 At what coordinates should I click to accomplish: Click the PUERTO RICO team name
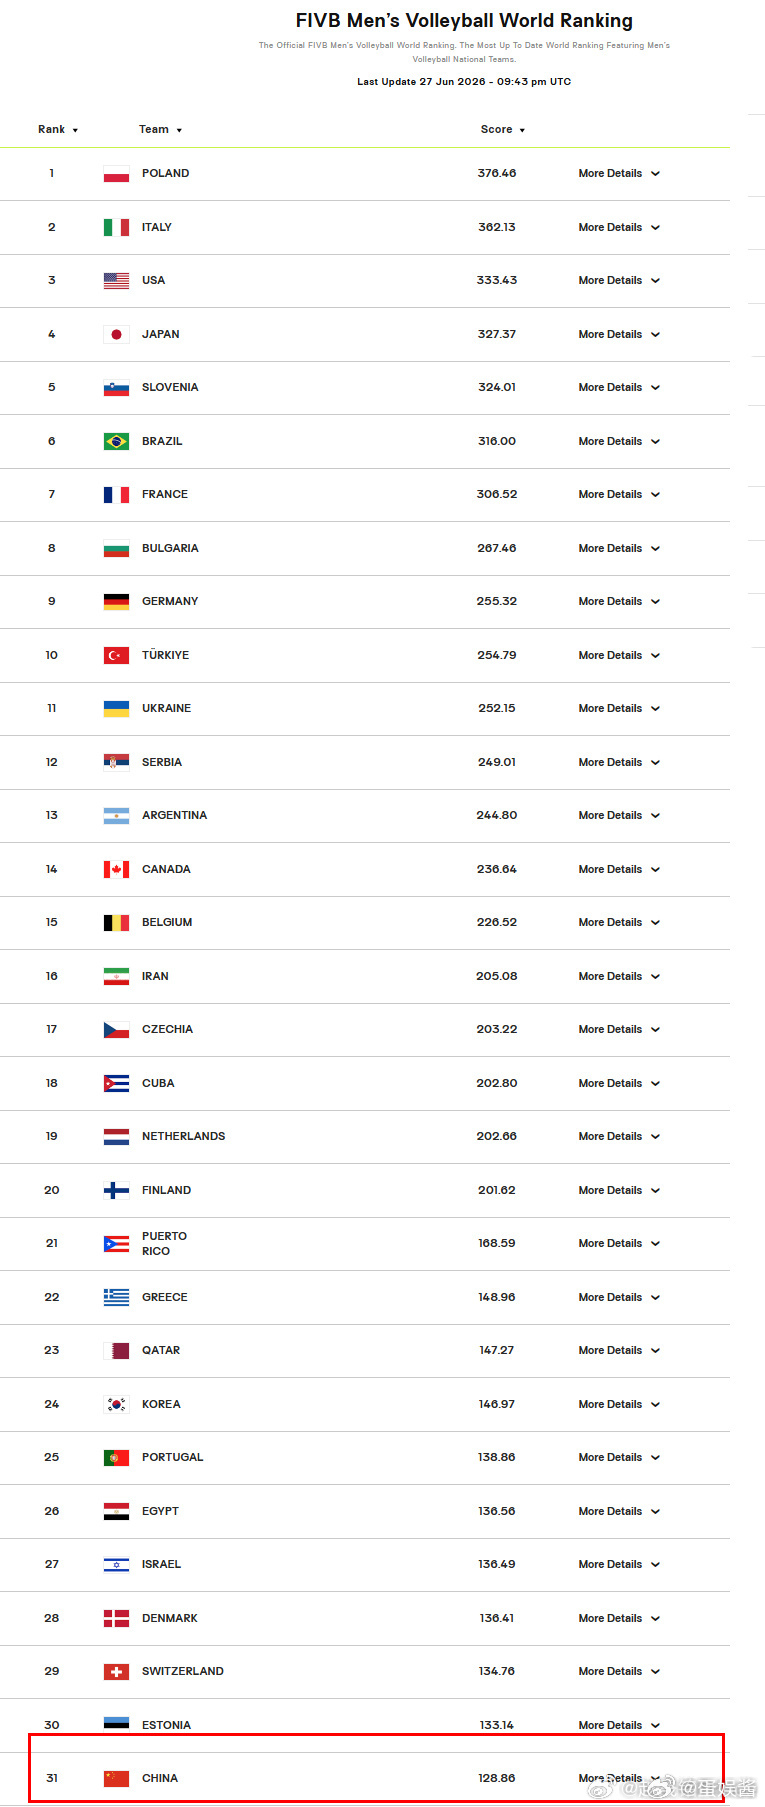click(x=164, y=1243)
